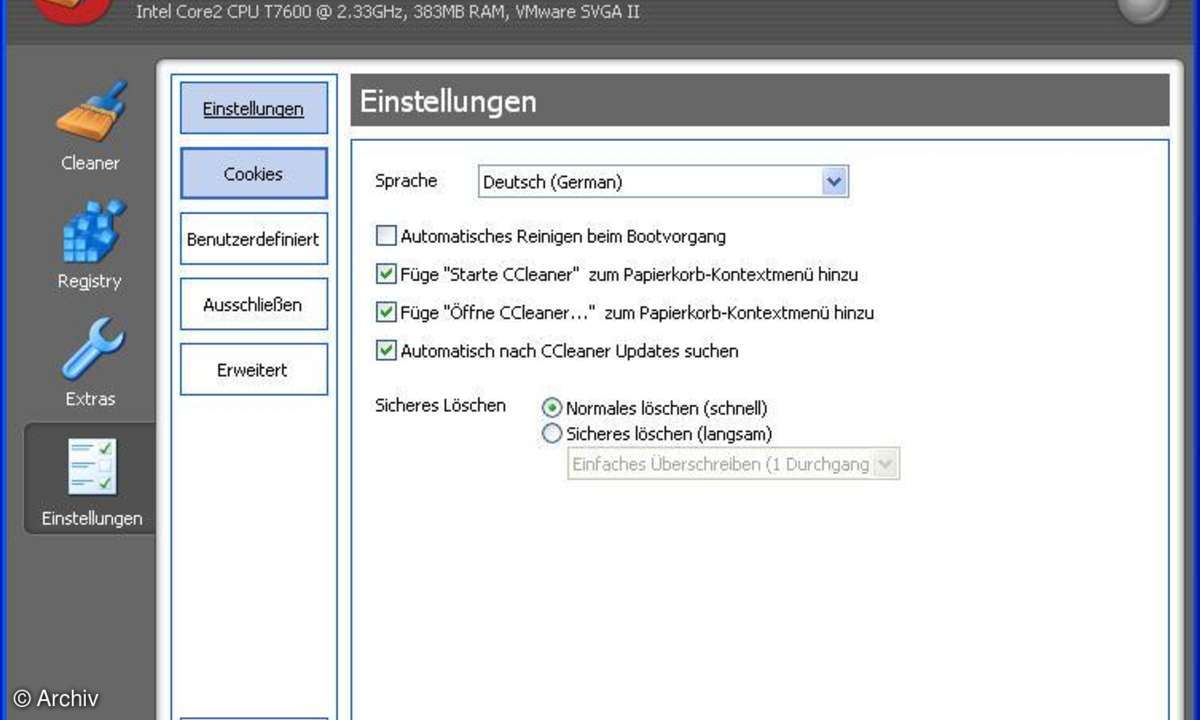Select Normales löschen (schnell) radio button
Viewport: 1200px width, 720px height.
pyautogui.click(x=551, y=408)
